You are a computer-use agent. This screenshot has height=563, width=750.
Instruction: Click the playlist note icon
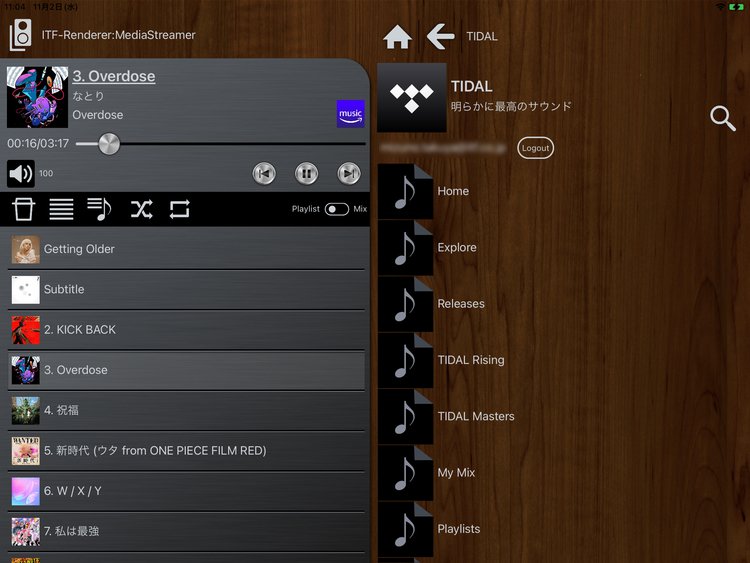click(99, 209)
